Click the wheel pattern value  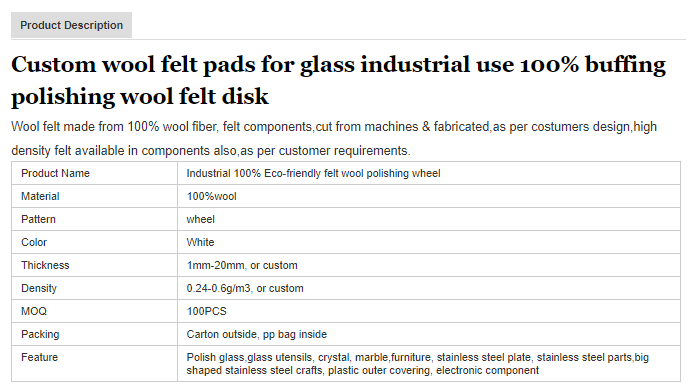200,219
